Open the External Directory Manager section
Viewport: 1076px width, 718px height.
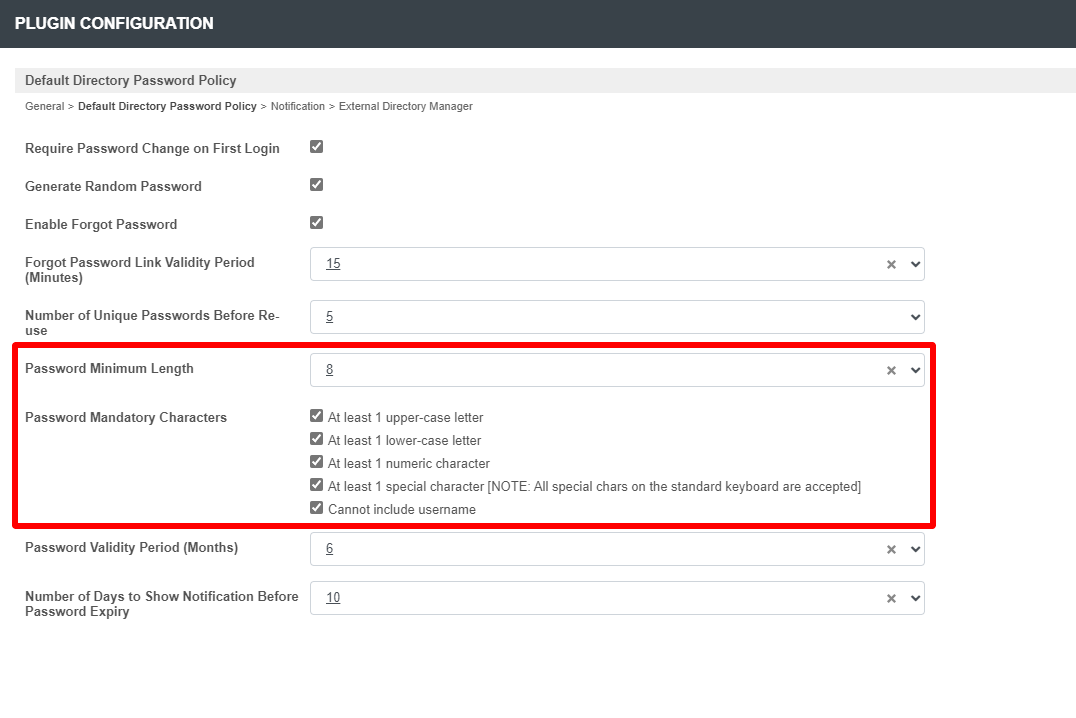405,106
